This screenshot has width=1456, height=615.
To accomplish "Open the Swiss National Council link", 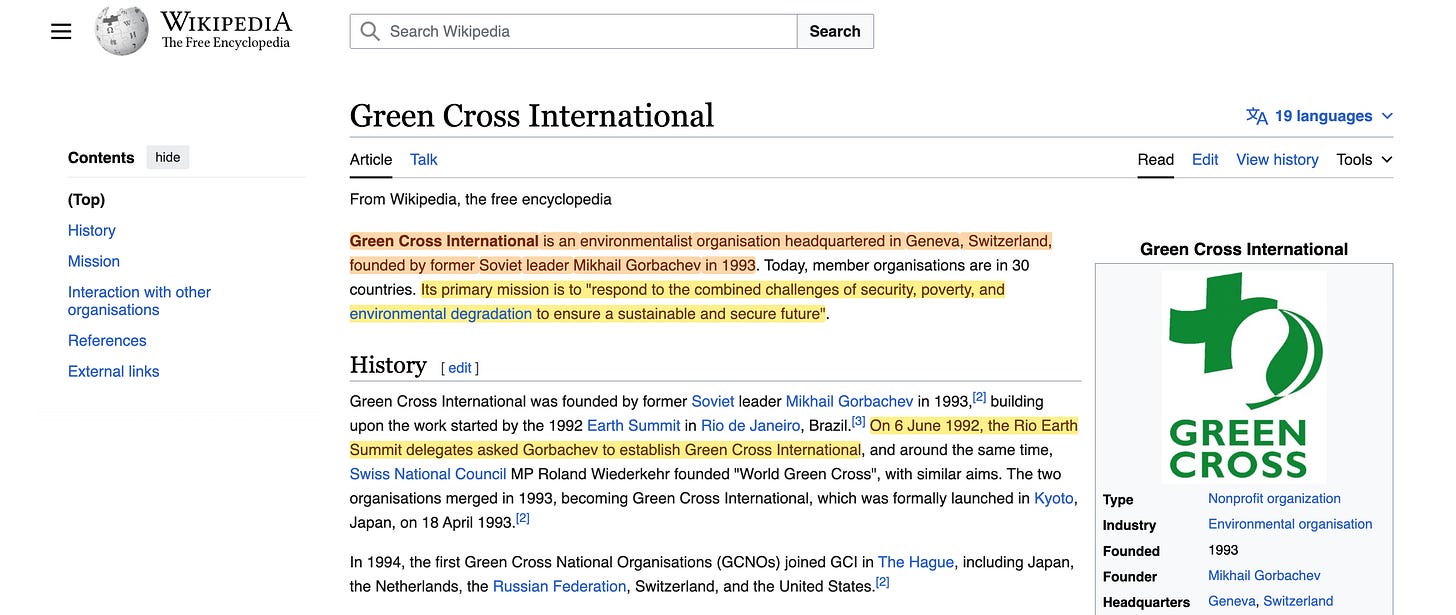I will click(428, 473).
